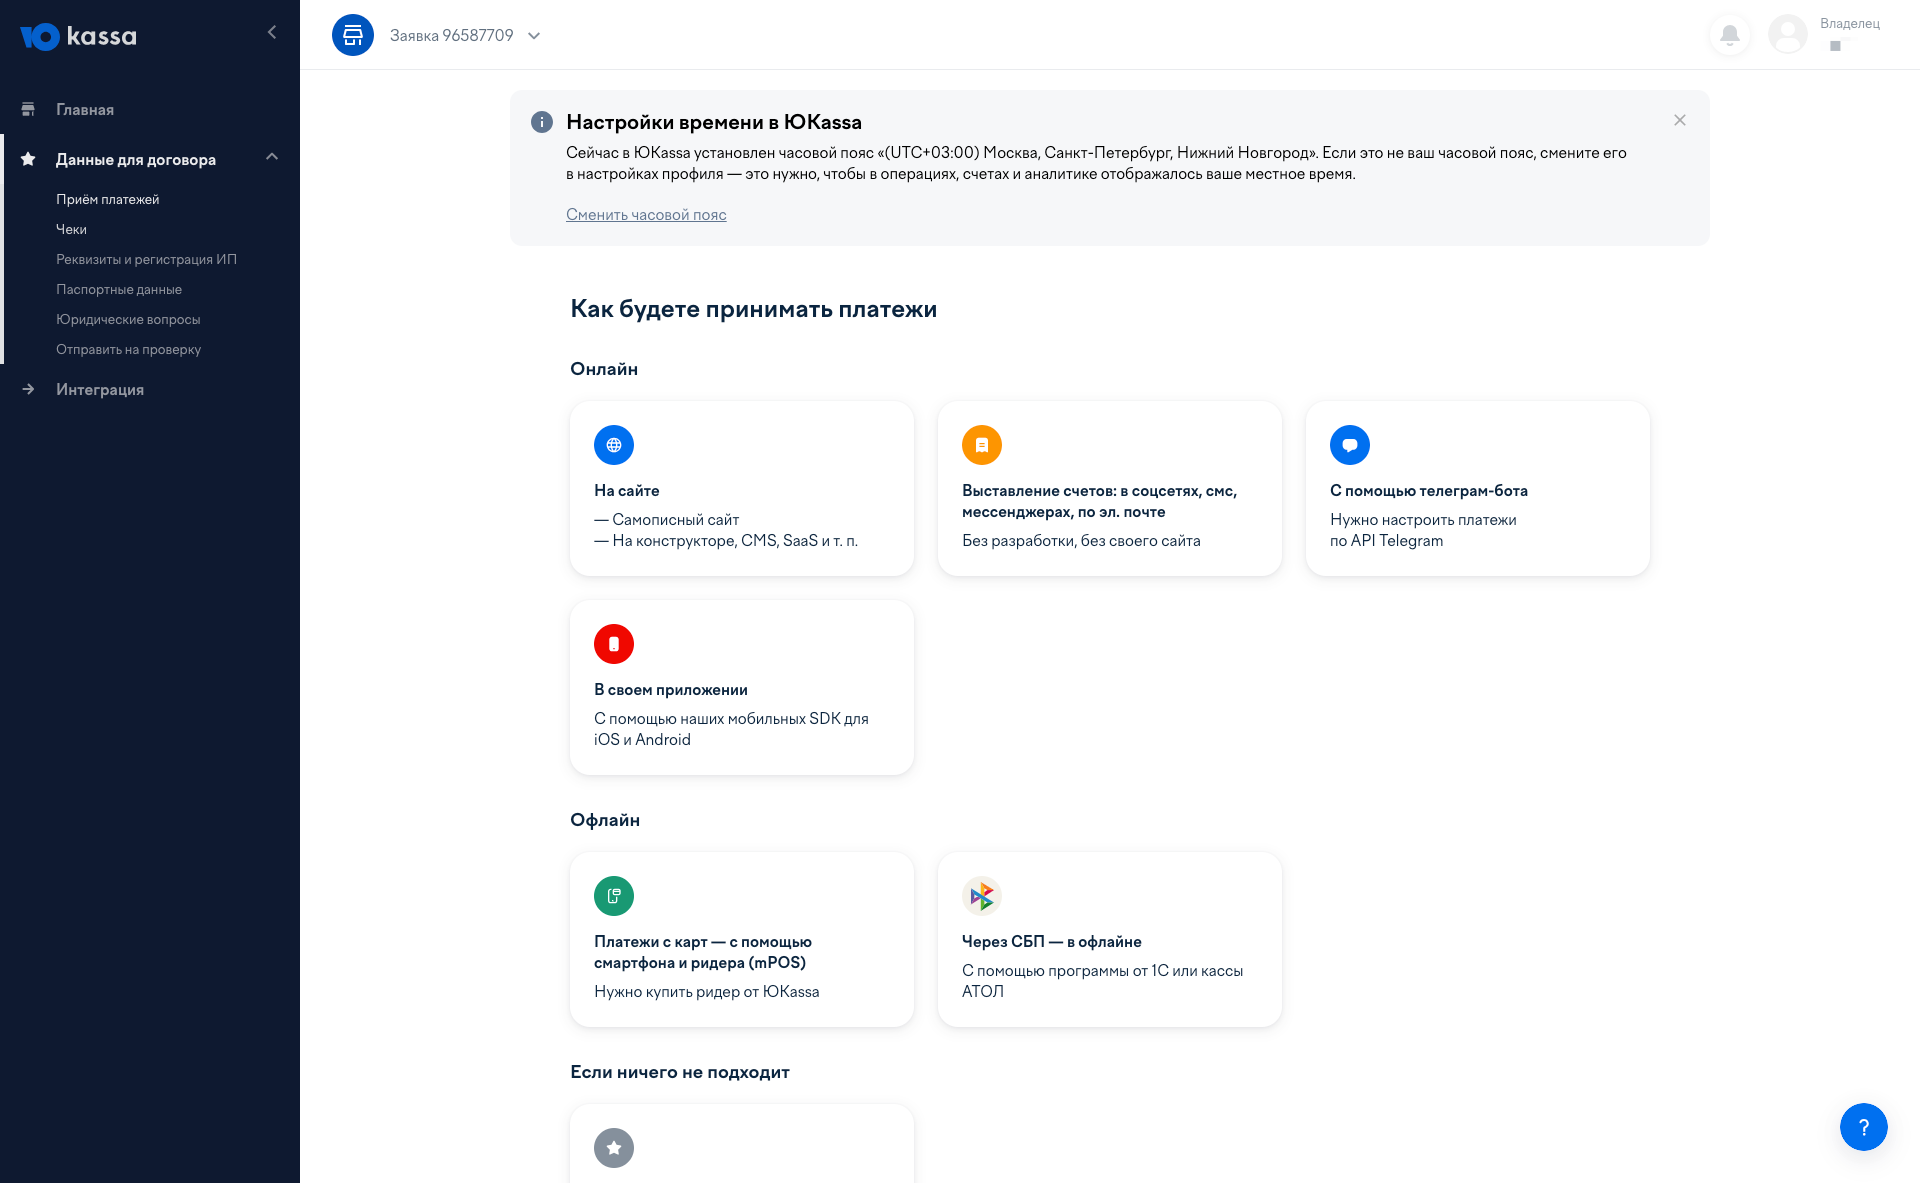1920x1183 pixels.
Task: Open Приём платежей in the sidebar
Action: (108, 200)
